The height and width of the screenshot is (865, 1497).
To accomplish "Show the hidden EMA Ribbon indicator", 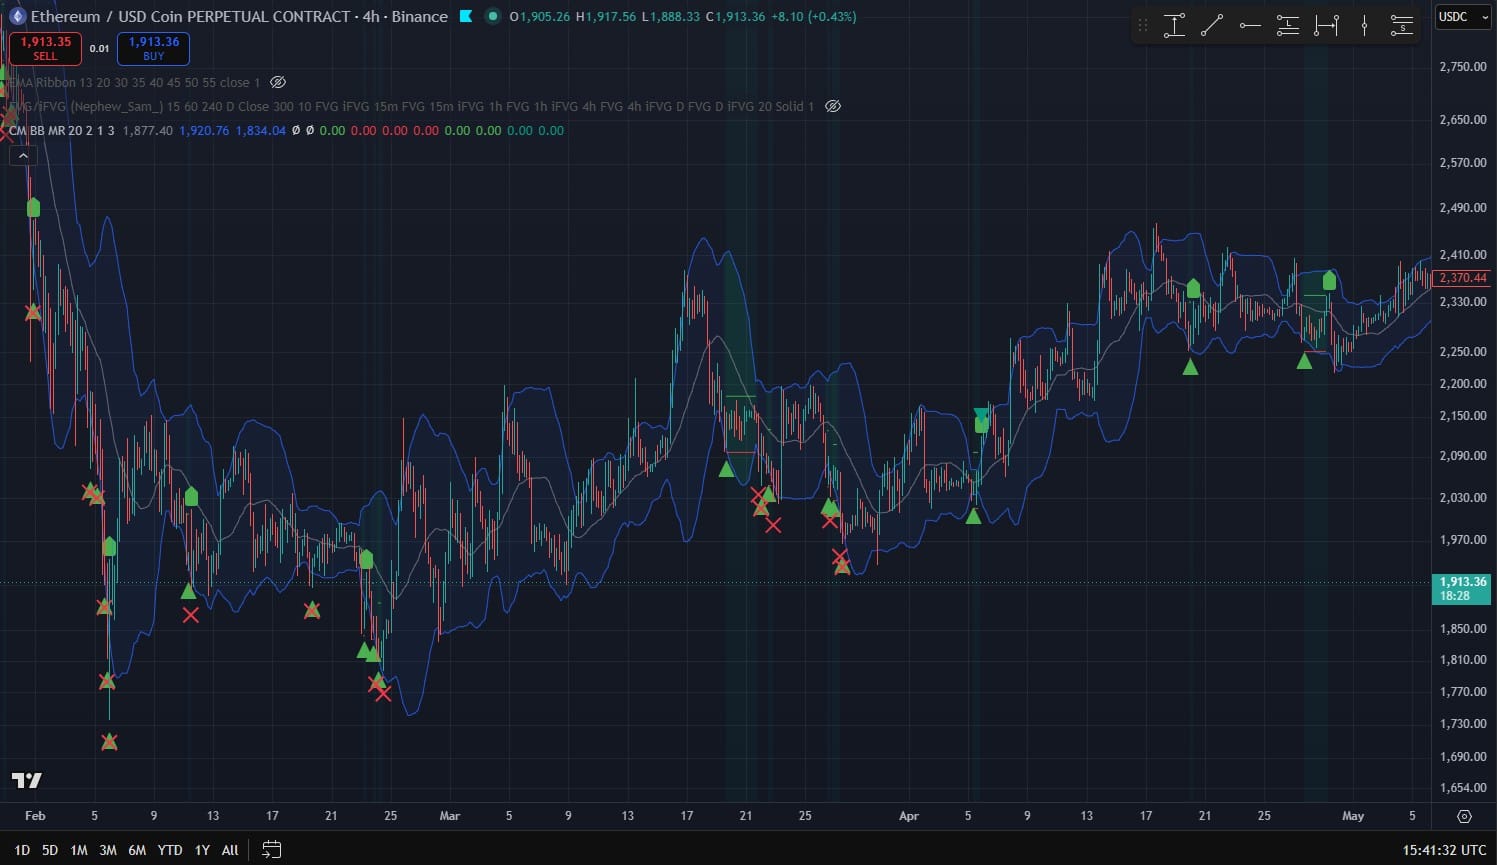I will pos(279,82).
